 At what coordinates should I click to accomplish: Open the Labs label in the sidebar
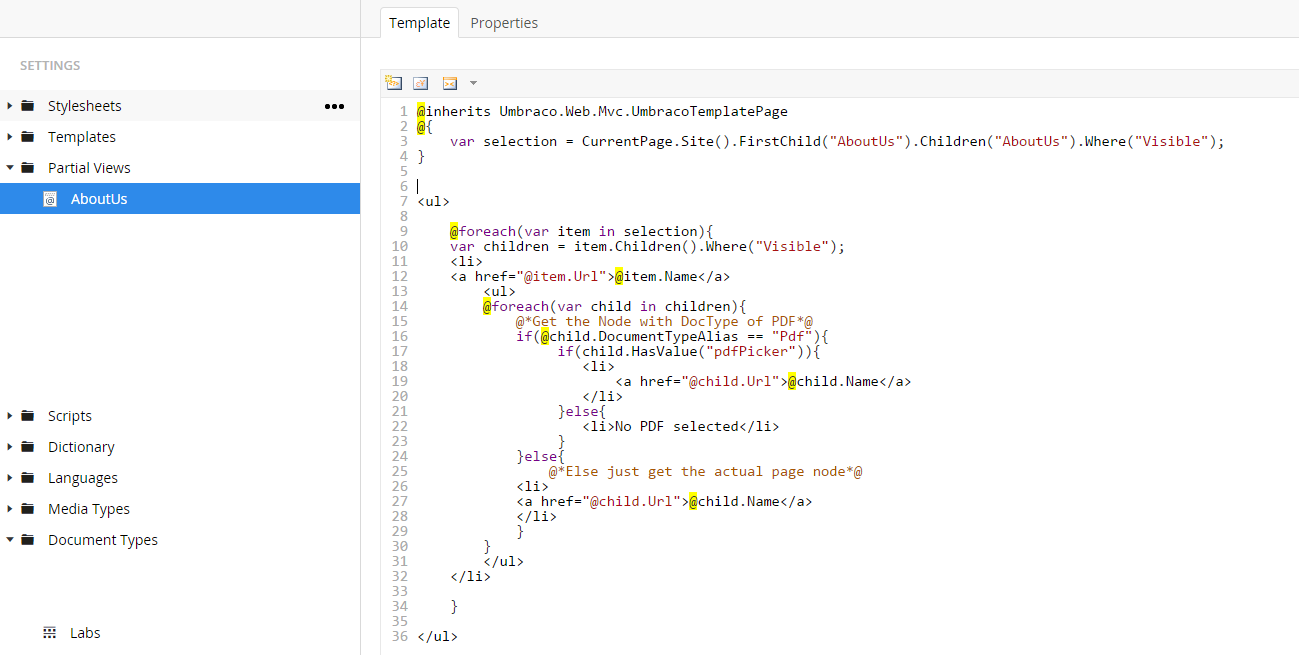click(85, 633)
